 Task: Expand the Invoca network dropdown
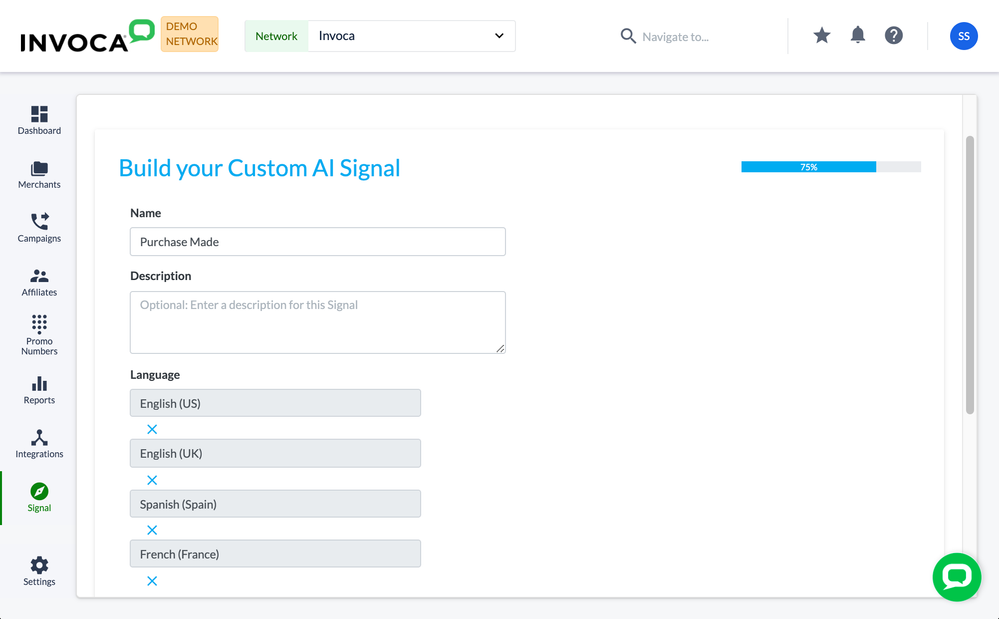coord(411,36)
